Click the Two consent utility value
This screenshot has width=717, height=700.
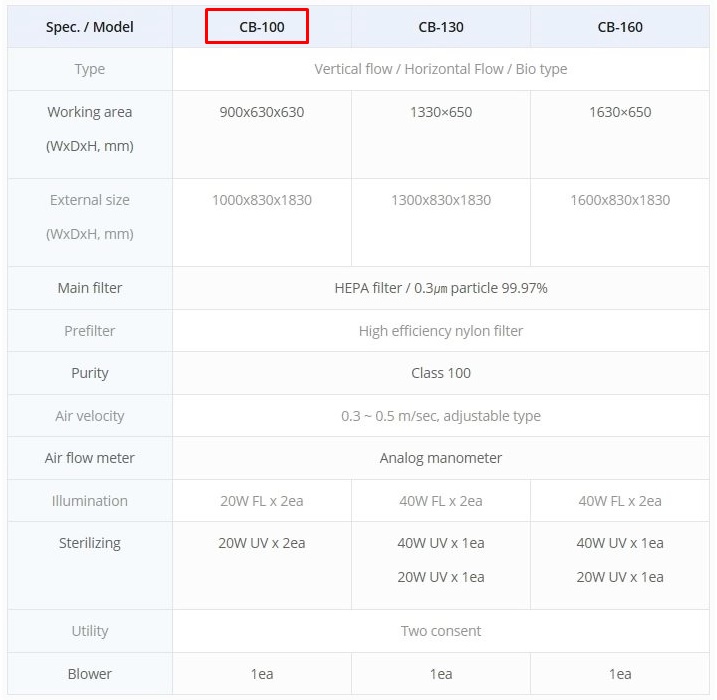[x=440, y=631]
